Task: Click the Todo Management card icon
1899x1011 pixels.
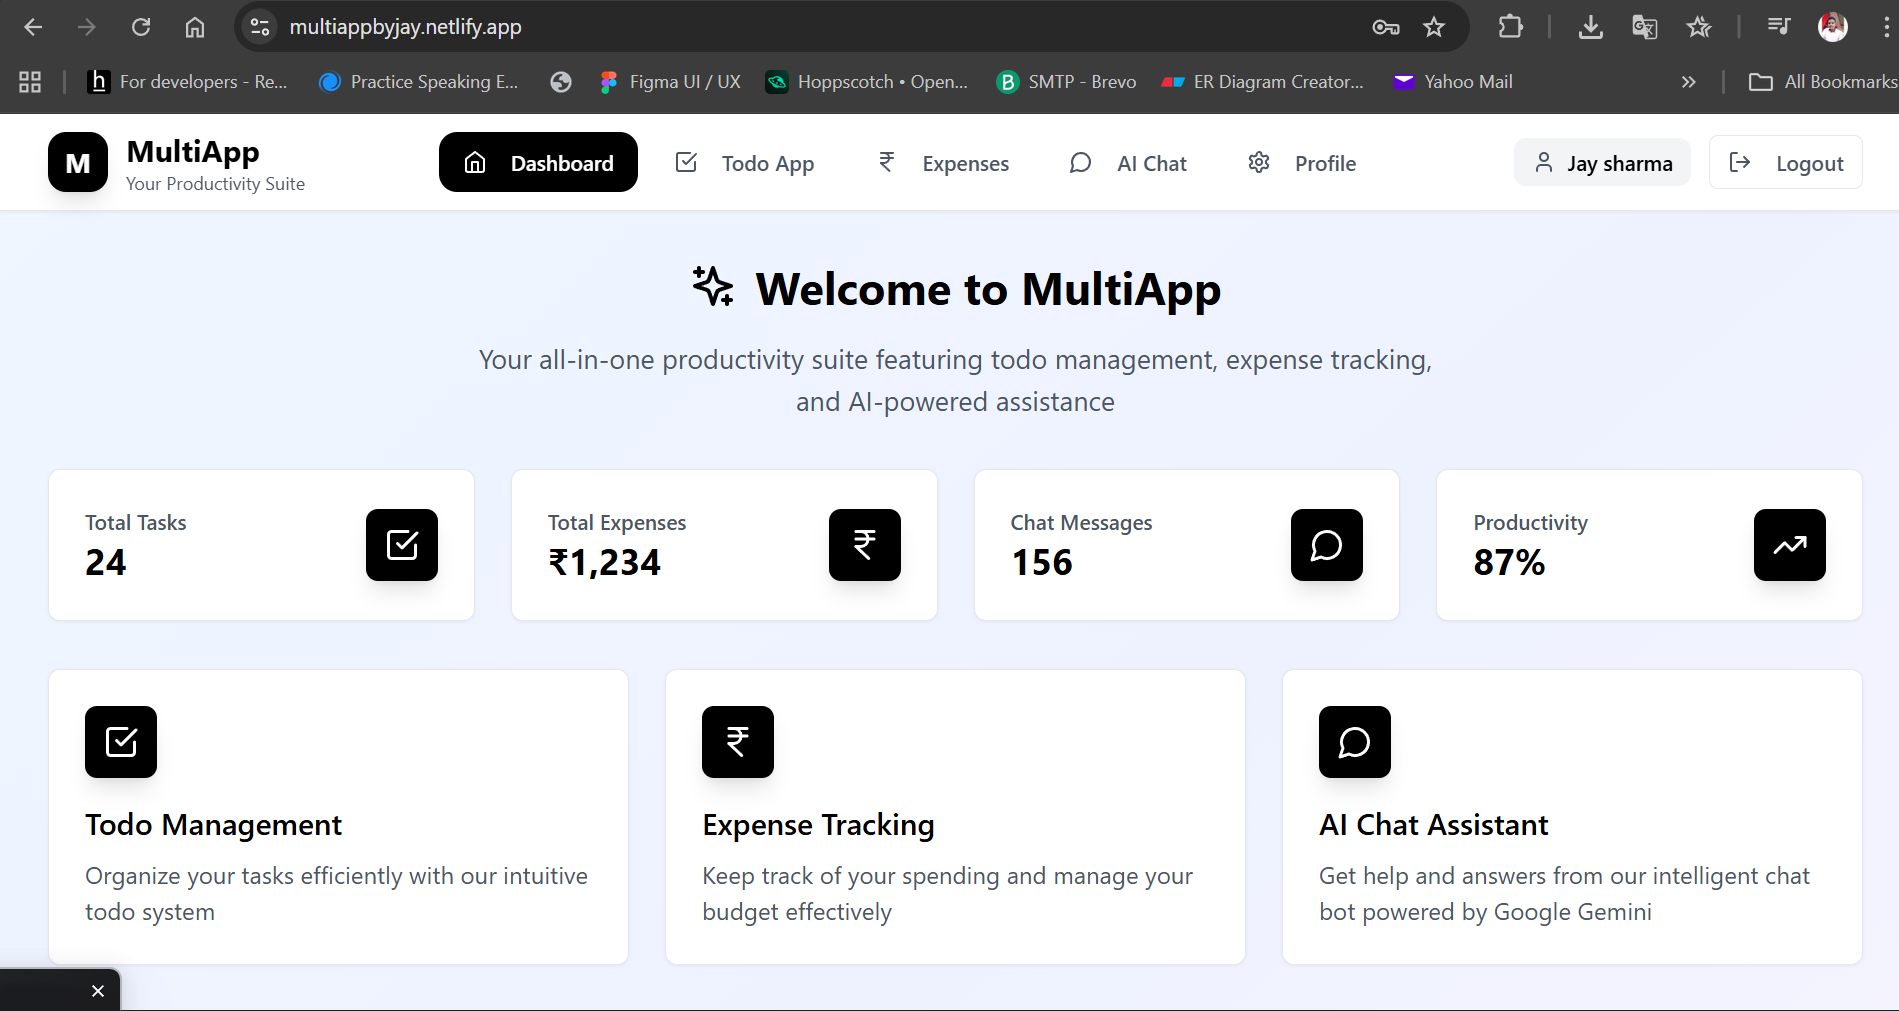Action: pos(120,742)
